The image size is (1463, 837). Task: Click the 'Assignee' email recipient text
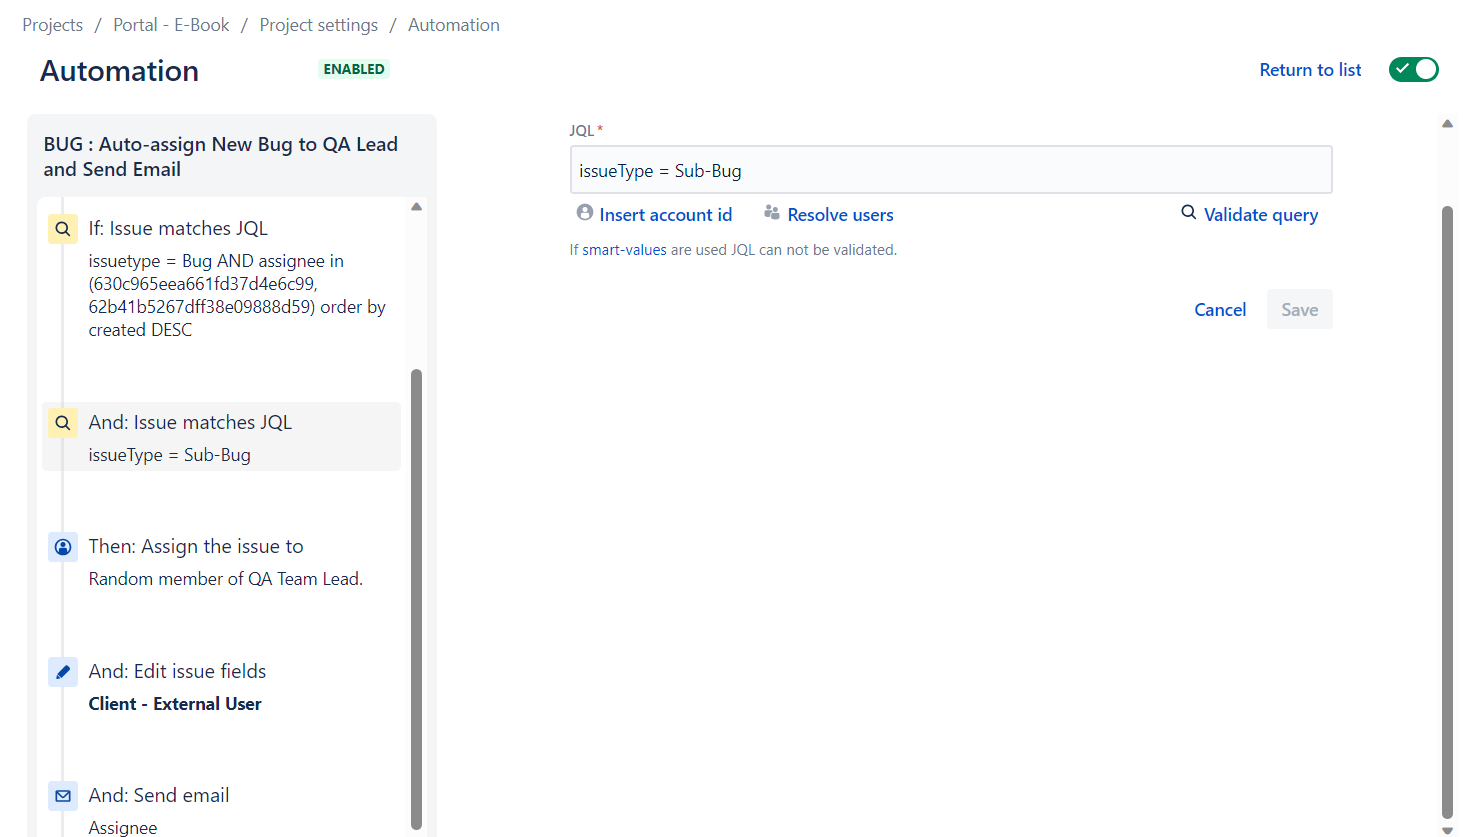123,828
